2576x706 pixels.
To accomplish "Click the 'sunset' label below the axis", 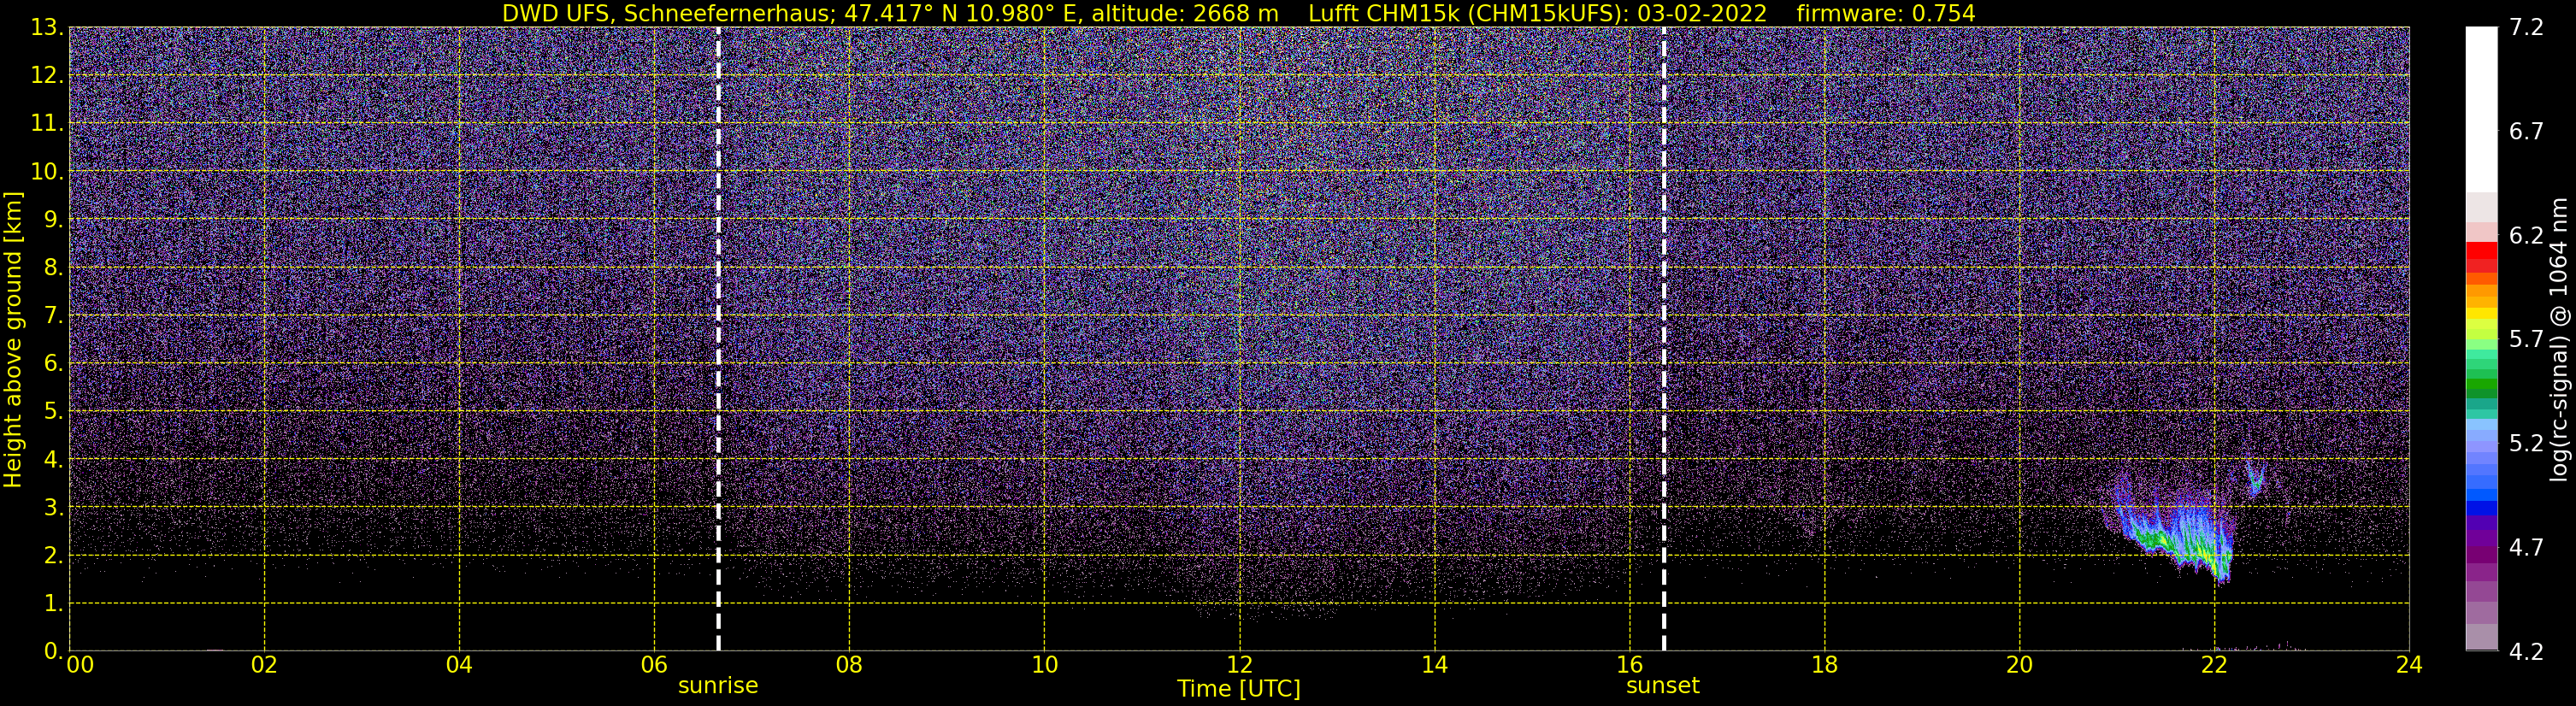I will click(1663, 686).
